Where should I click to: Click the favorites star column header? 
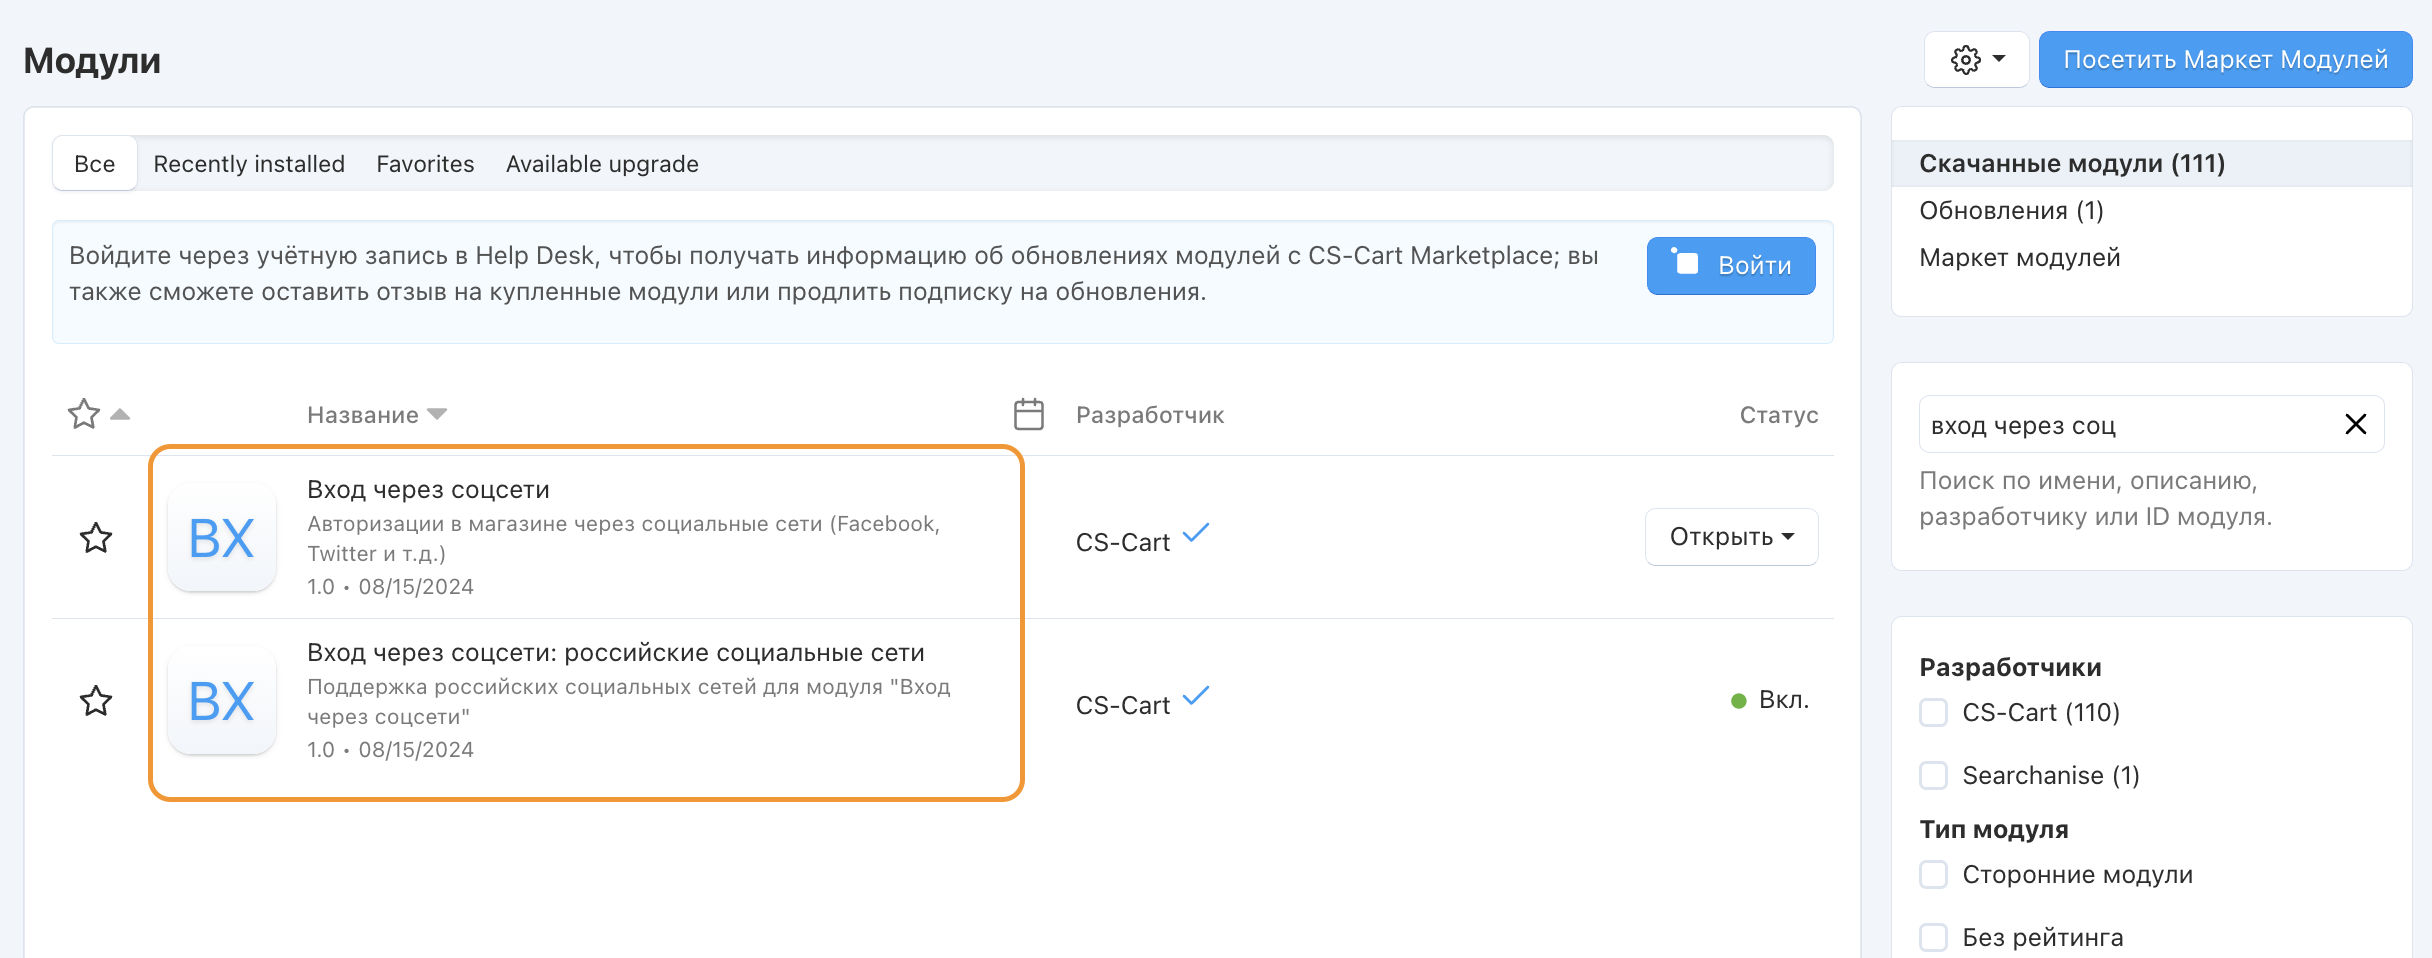tap(85, 414)
